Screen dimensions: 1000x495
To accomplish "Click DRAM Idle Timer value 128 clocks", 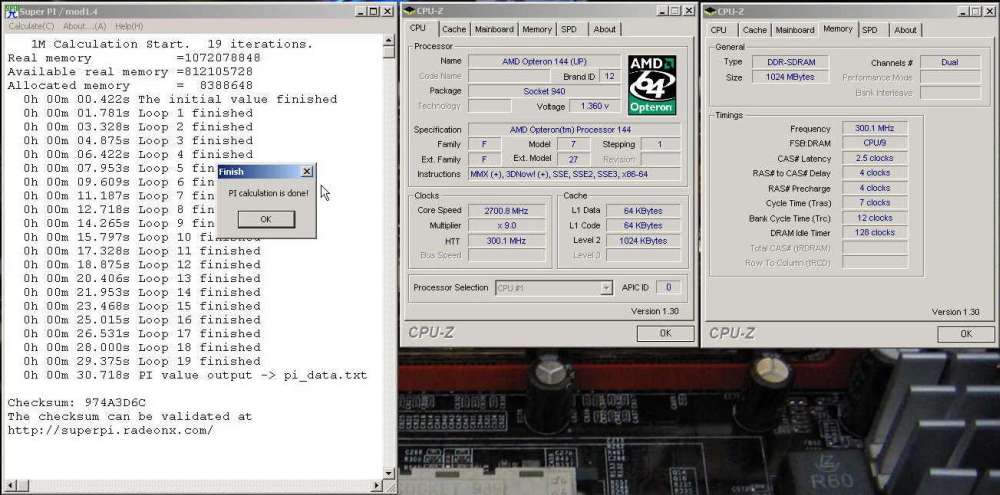I will [874, 233].
